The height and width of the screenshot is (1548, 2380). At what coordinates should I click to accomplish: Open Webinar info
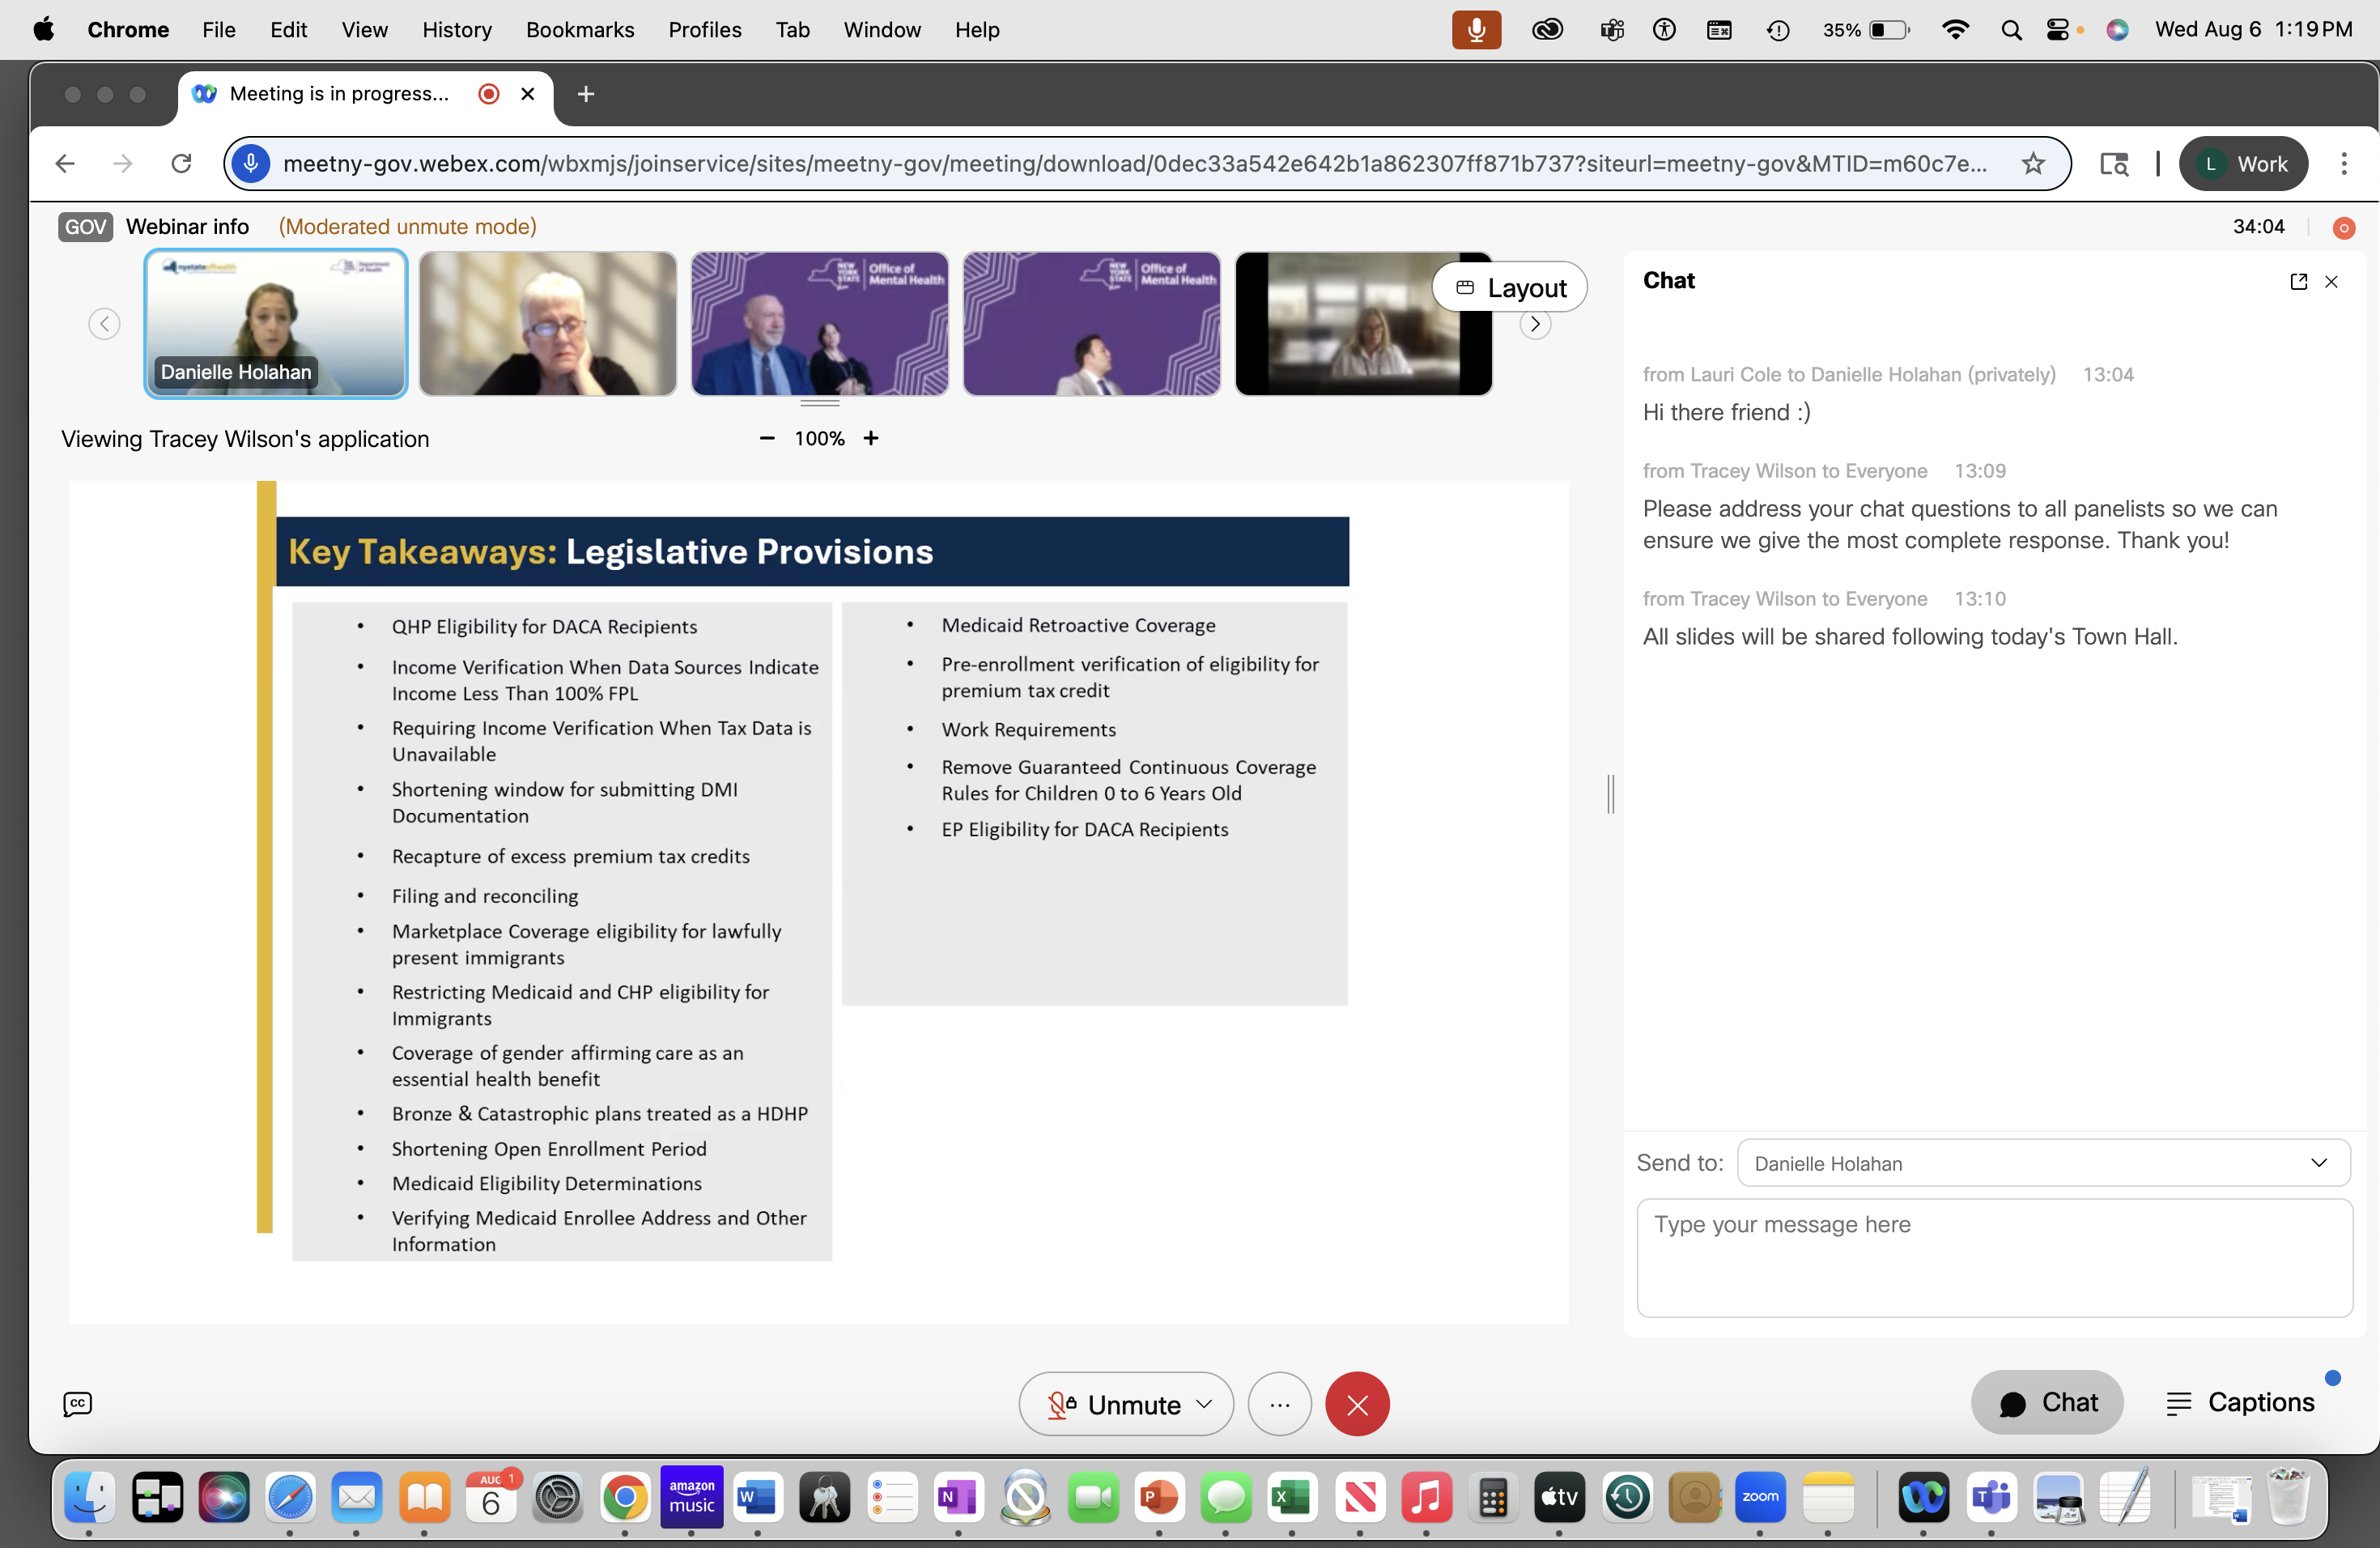187,227
